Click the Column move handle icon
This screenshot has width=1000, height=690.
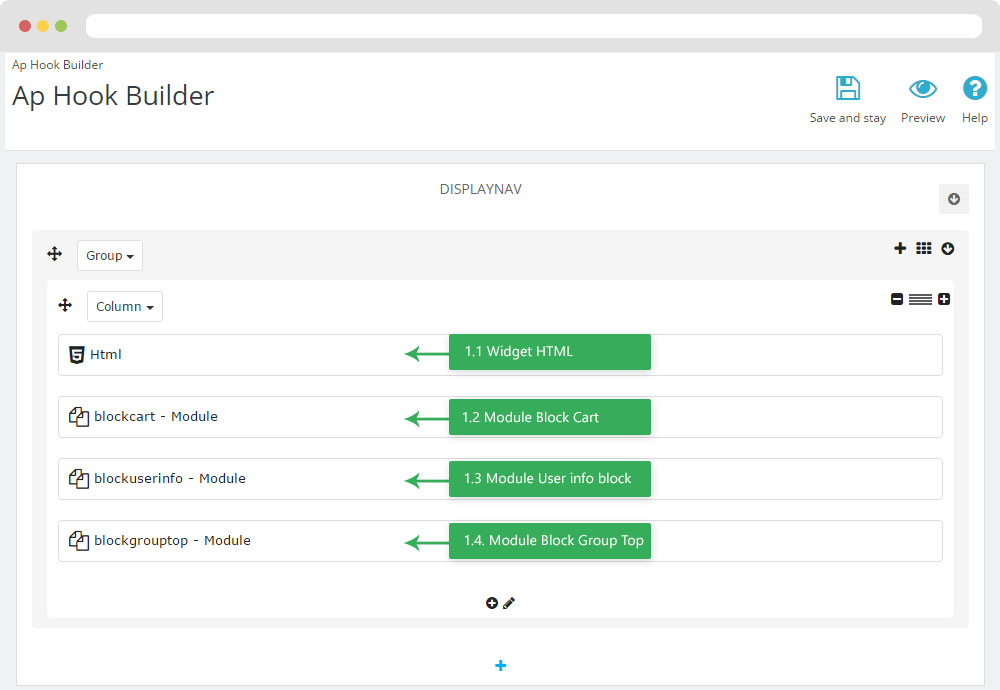[x=65, y=305]
